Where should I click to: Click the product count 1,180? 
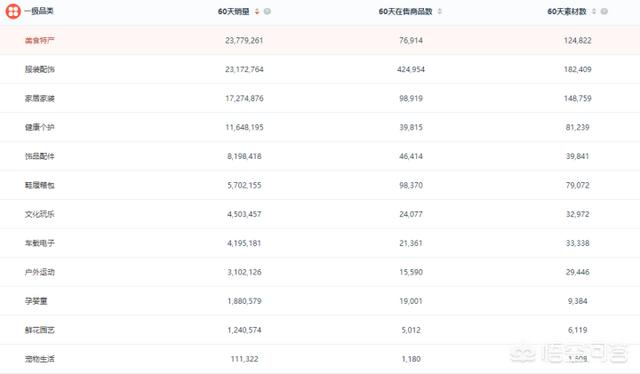point(411,359)
